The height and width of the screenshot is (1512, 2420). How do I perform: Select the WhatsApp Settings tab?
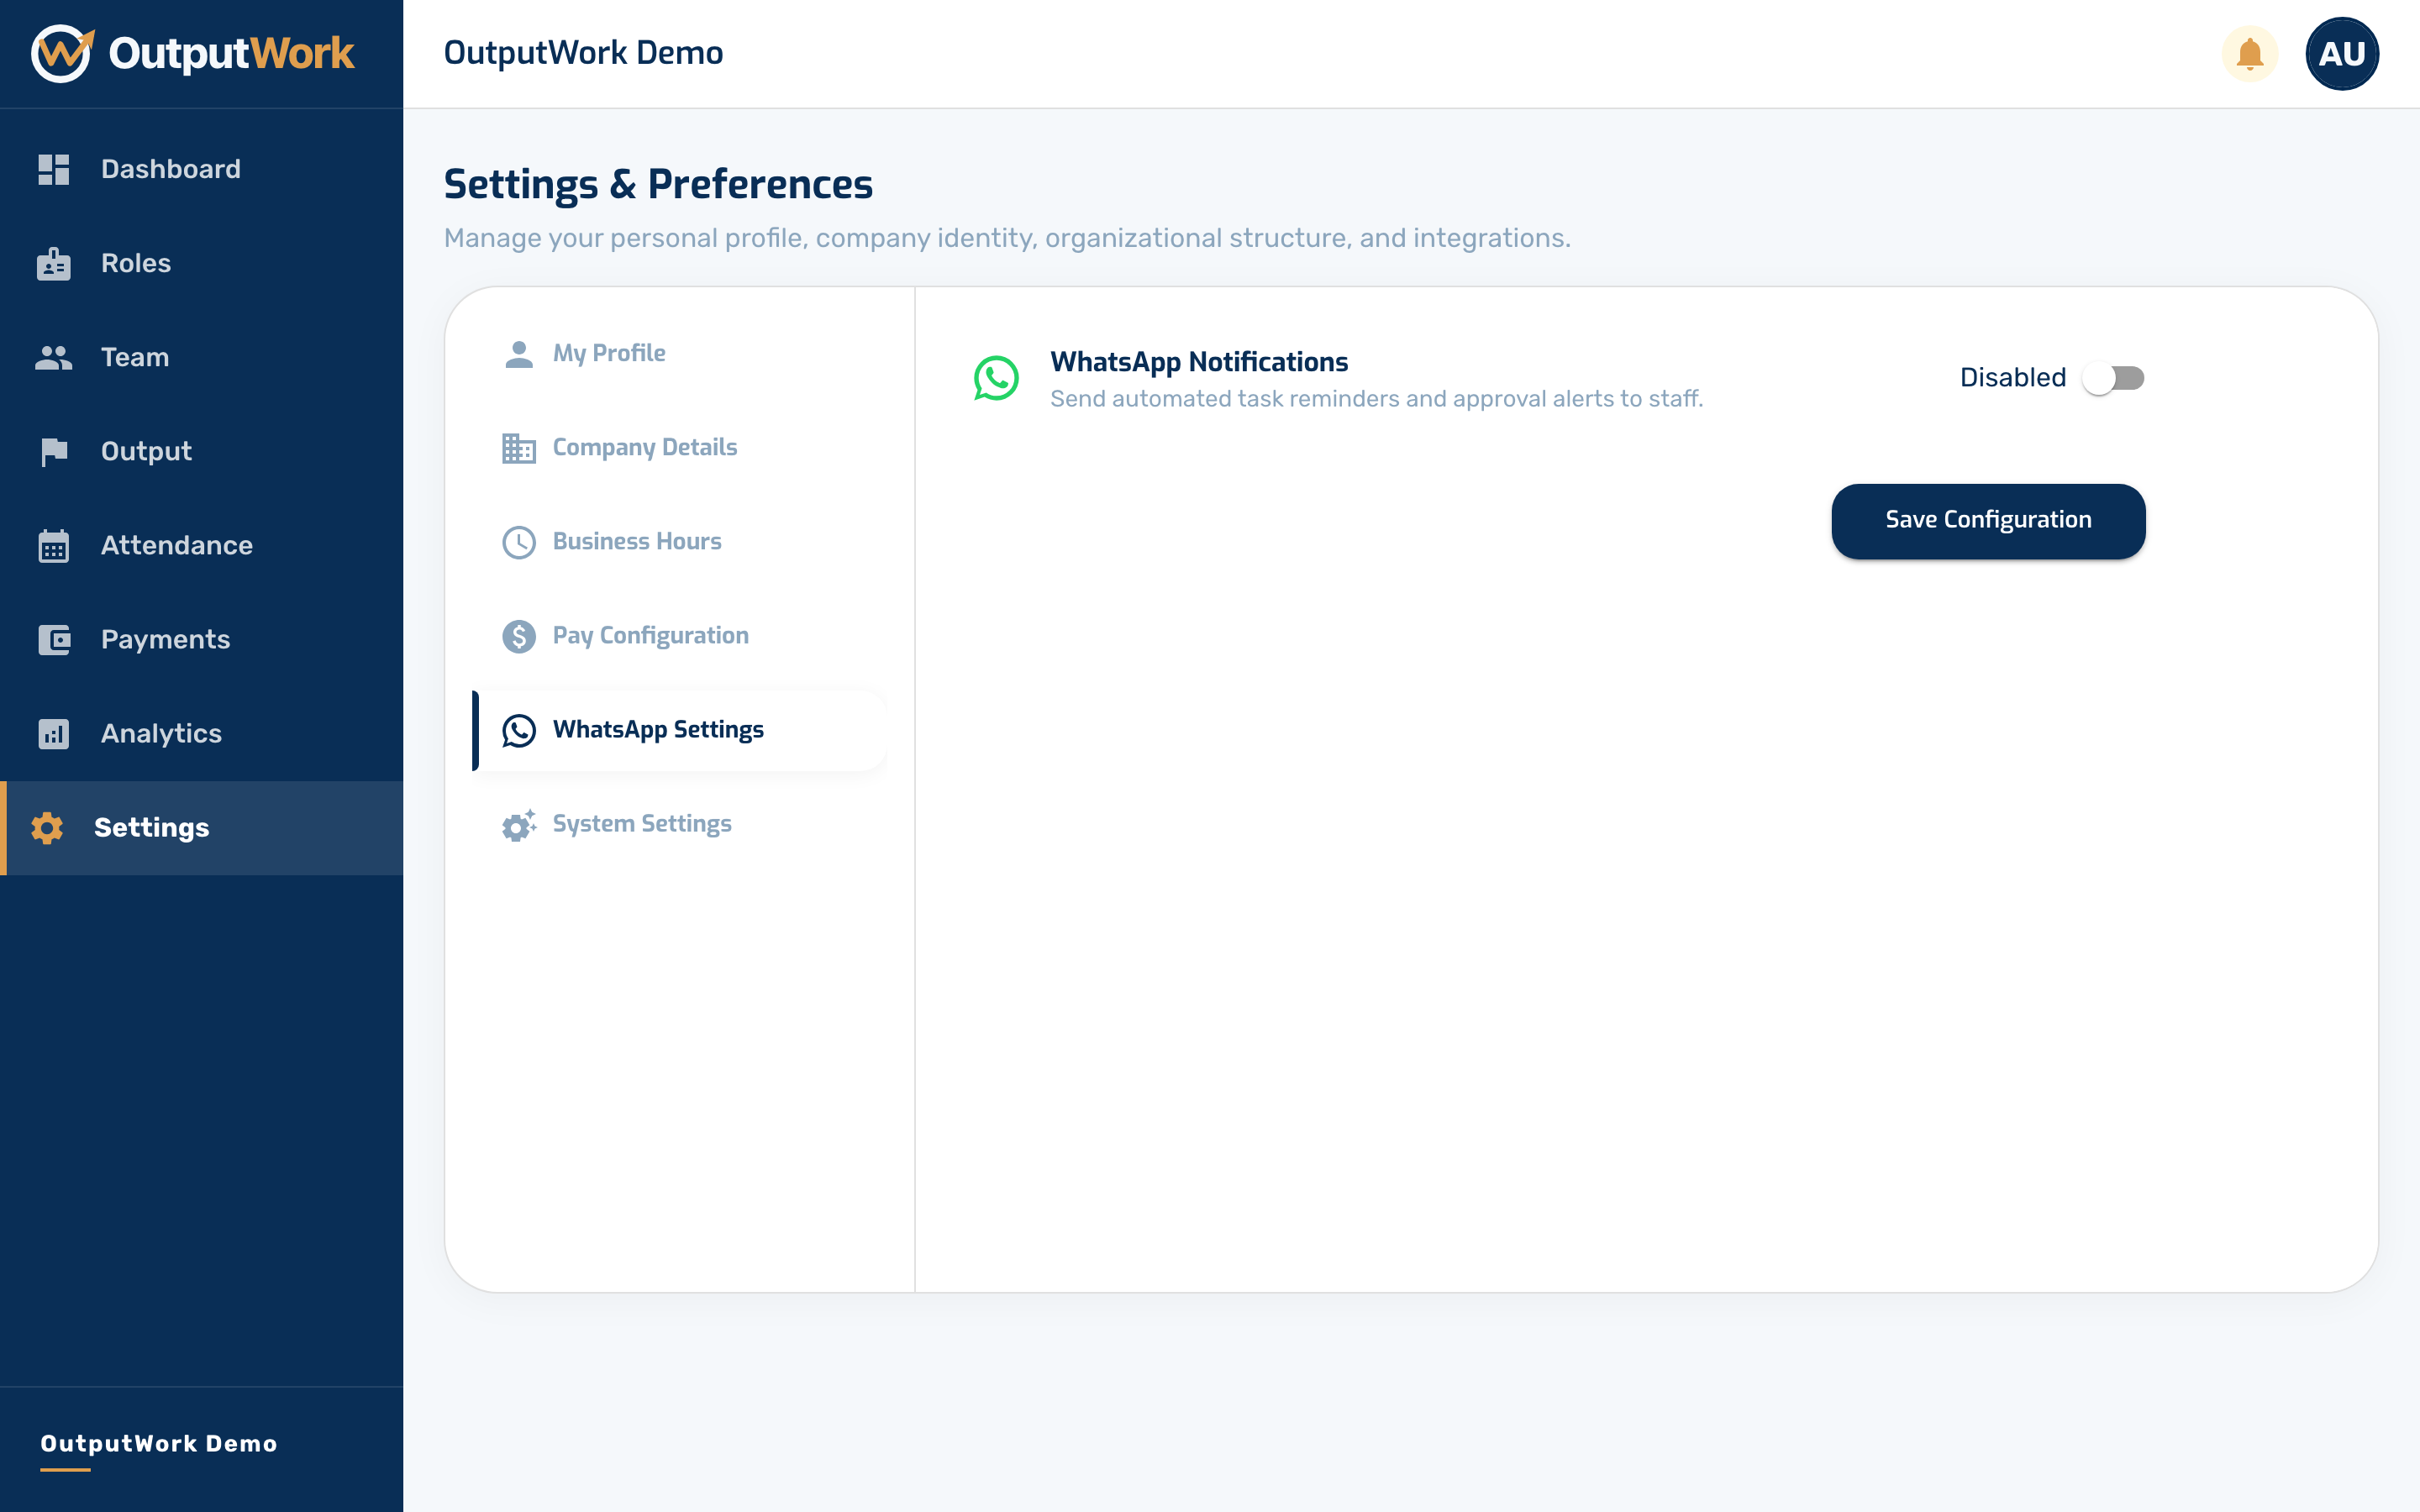(x=678, y=730)
